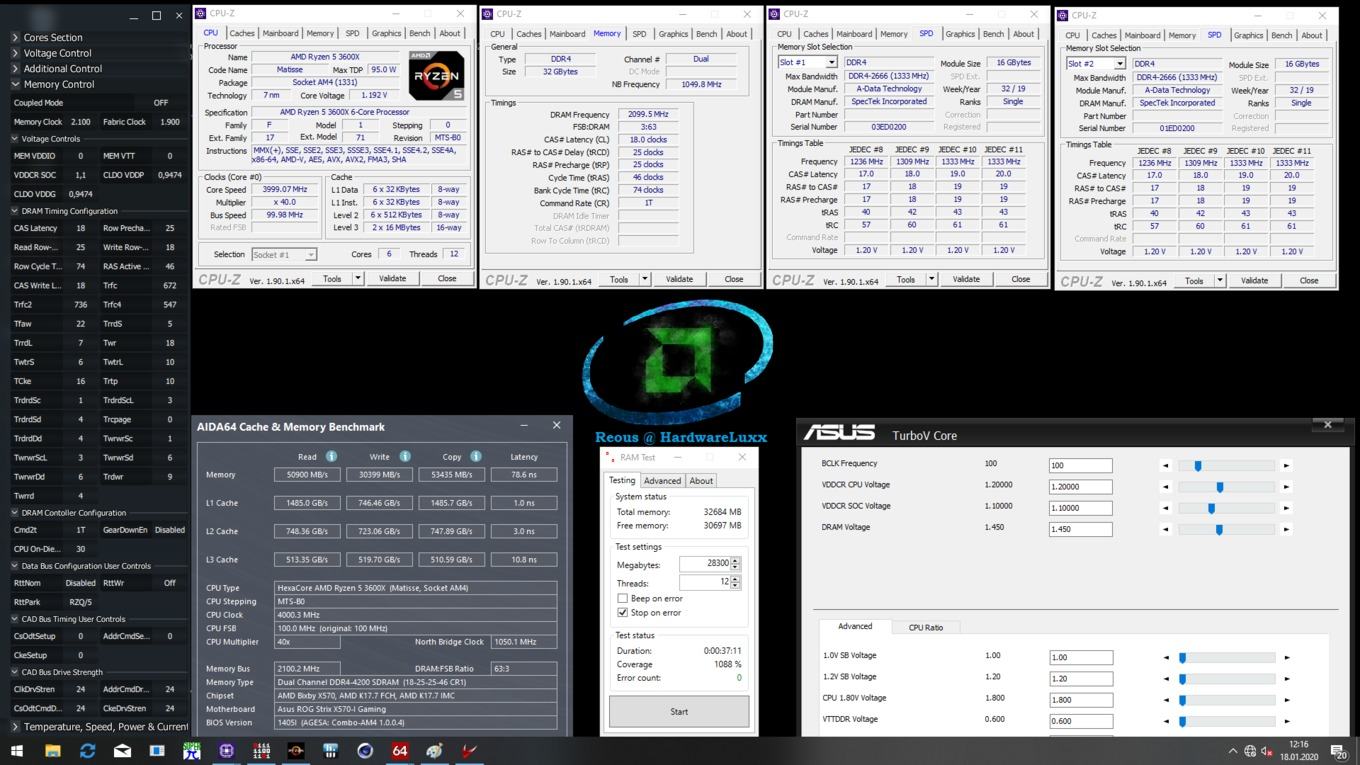1360x765 pixels.
Task: Collapse the CAD Bus Drive Strength group
Action: click(15, 672)
